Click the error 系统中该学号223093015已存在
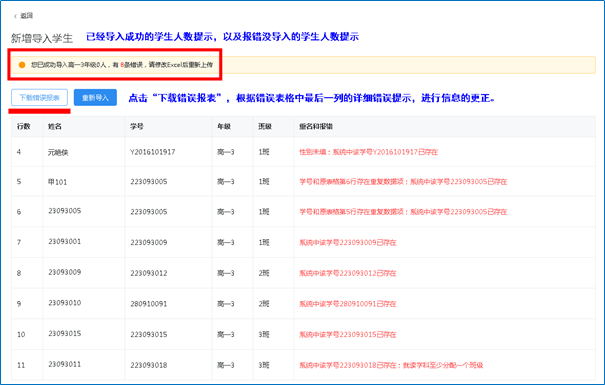605x385 pixels. click(348, 334)
